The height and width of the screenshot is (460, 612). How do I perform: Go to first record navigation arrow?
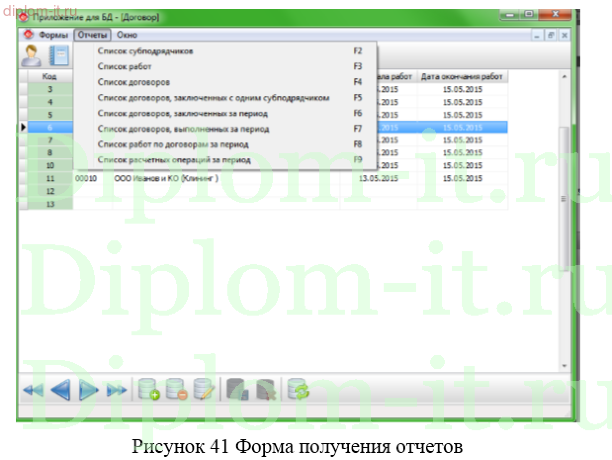(33, 389)
